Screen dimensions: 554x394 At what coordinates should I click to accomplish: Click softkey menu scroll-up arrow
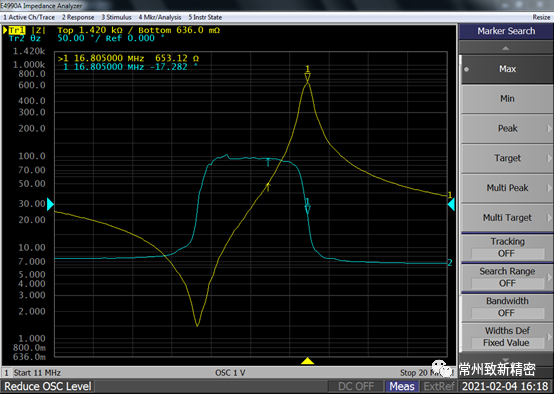pyautogui.click(x=506, y=48)
